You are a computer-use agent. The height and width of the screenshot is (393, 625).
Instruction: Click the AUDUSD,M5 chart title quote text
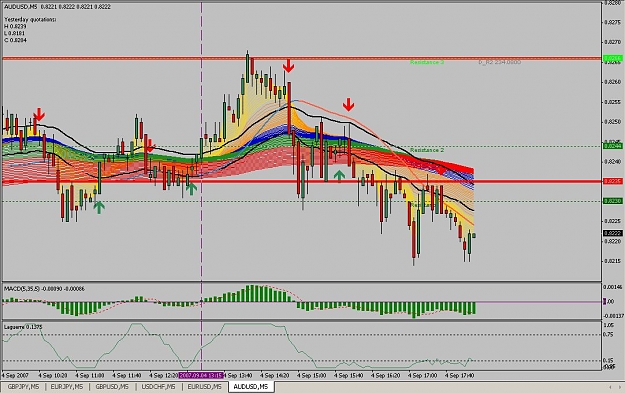click(58, 7)
